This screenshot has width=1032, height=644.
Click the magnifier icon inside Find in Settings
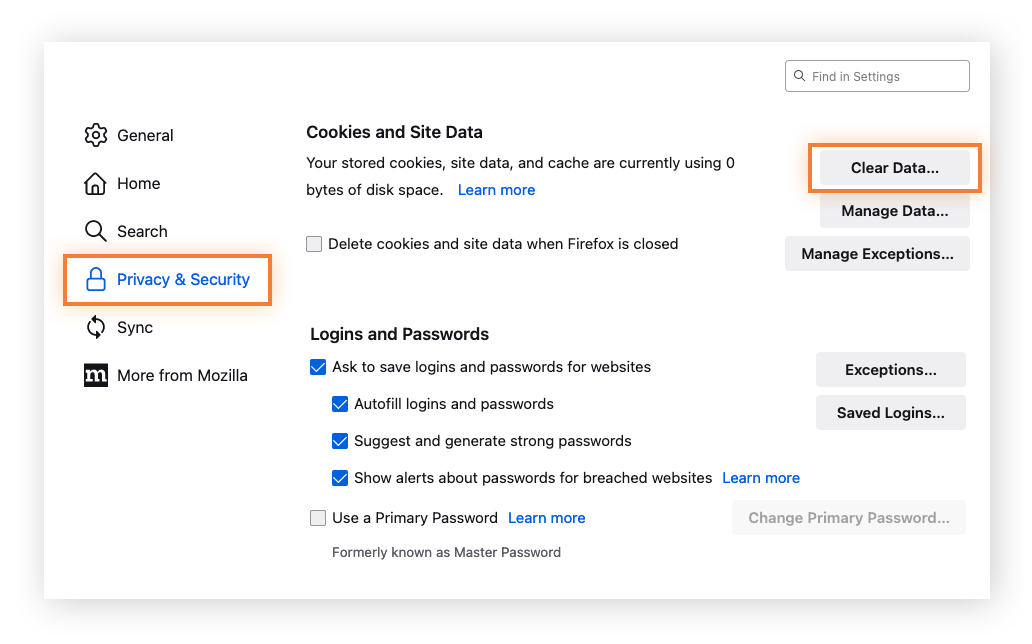click(x=799, y=76)
